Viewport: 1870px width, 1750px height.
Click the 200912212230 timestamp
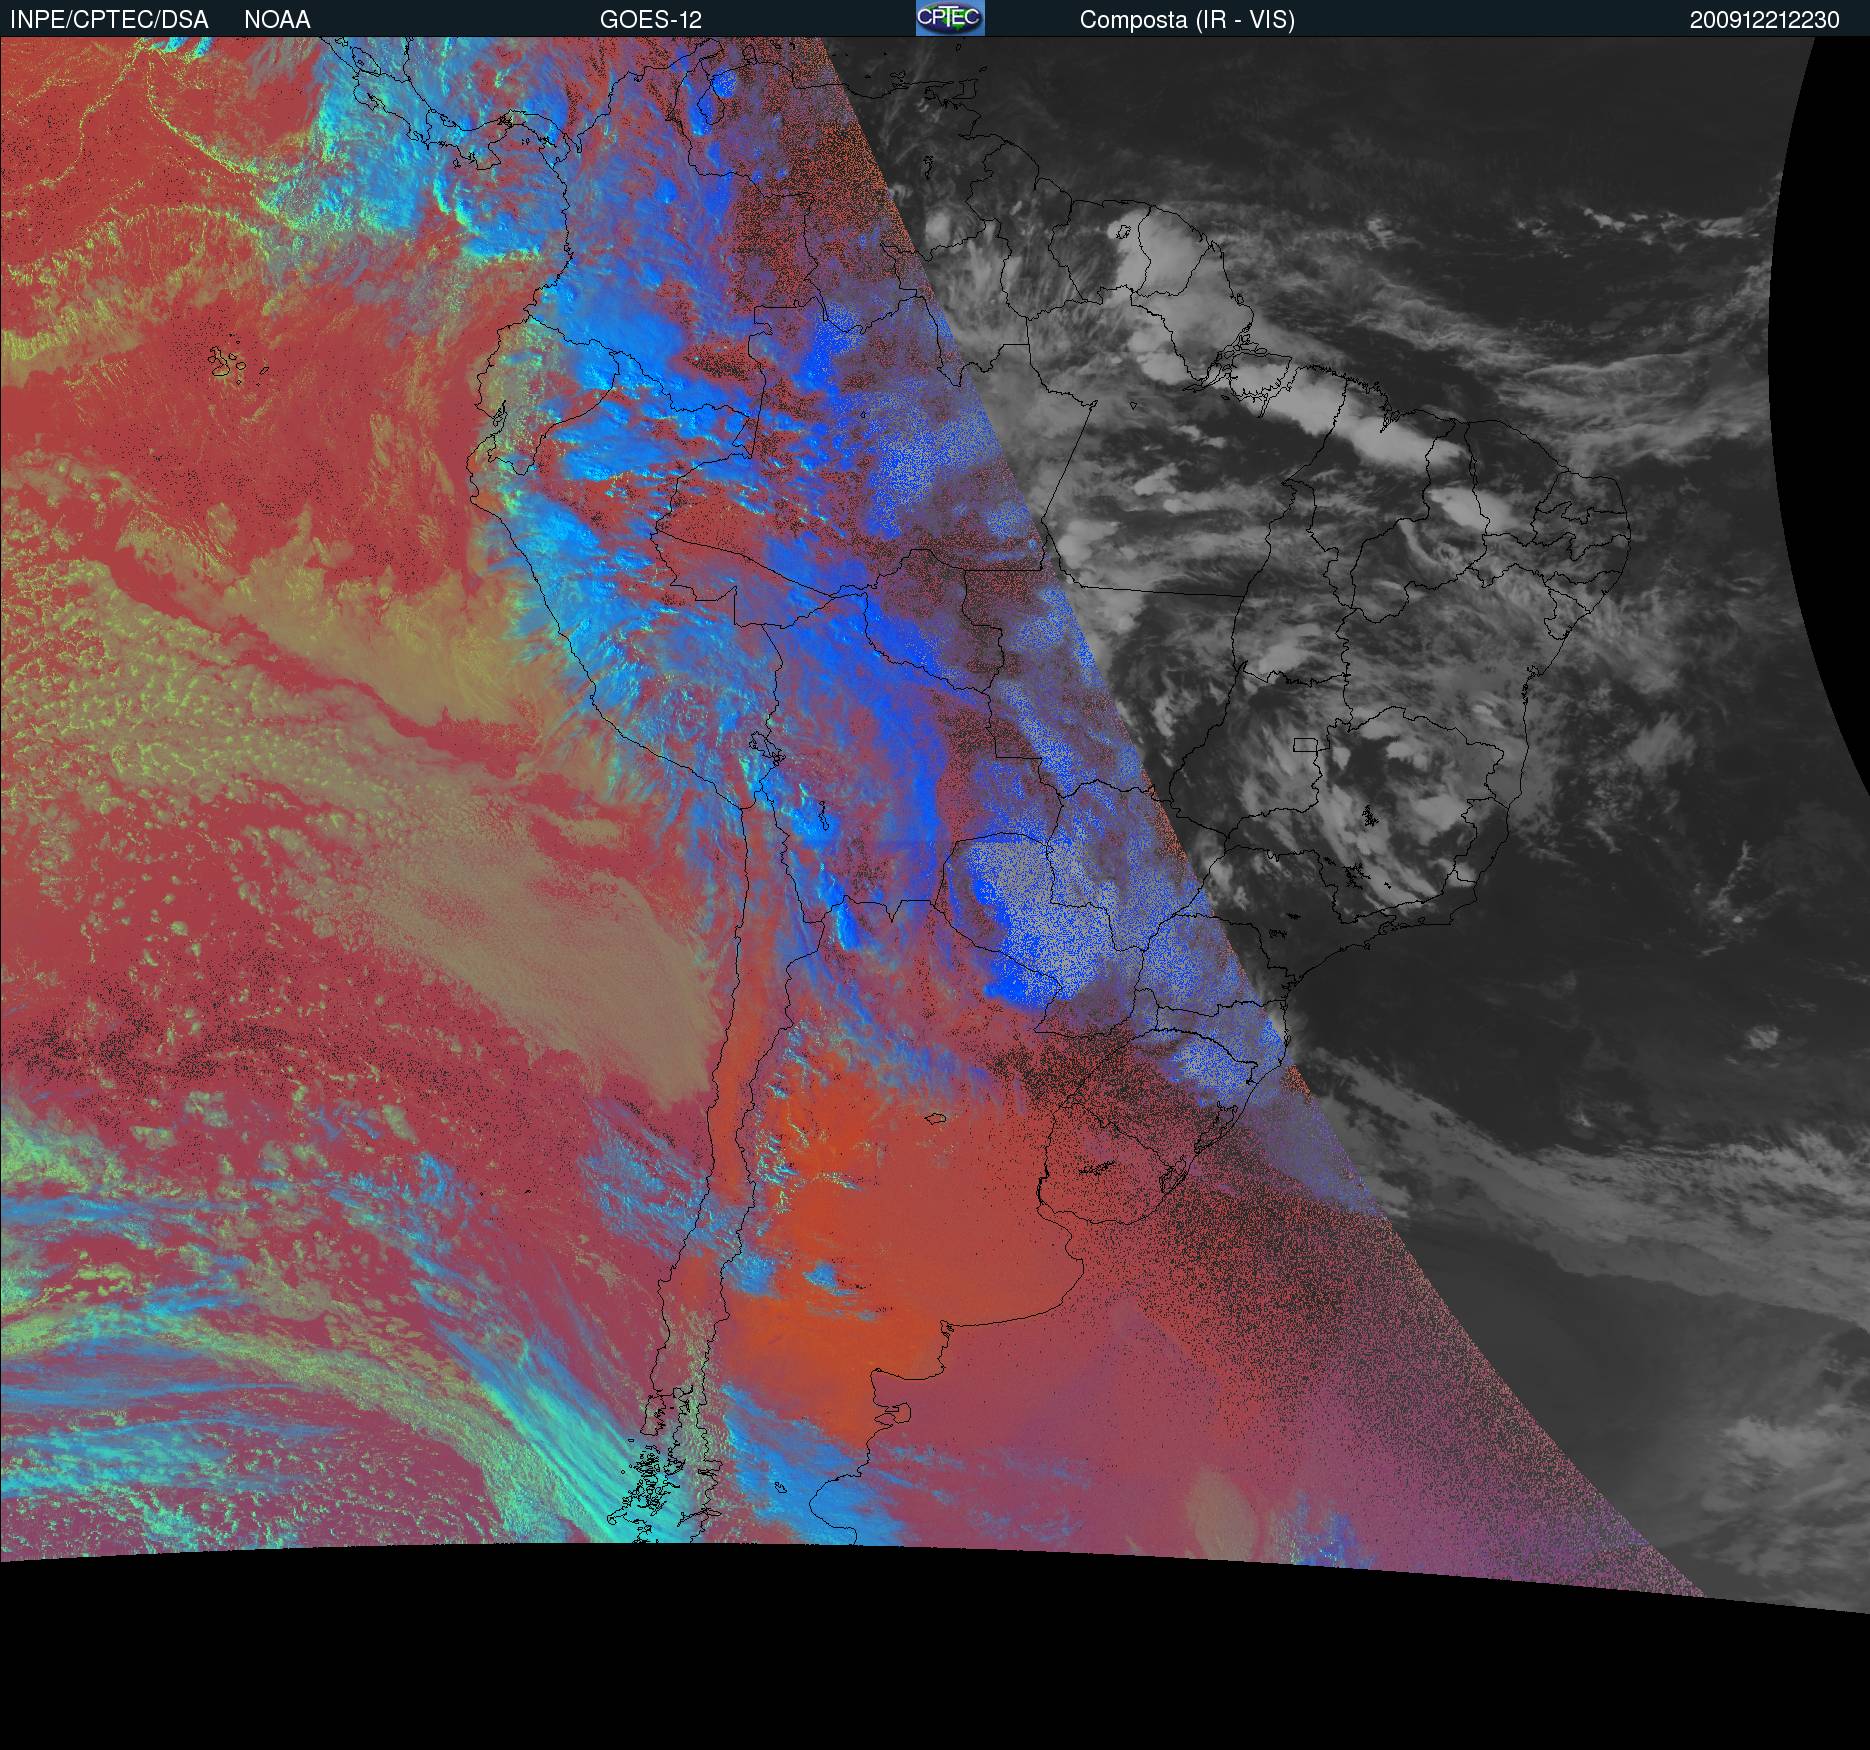pos(1765,20)
